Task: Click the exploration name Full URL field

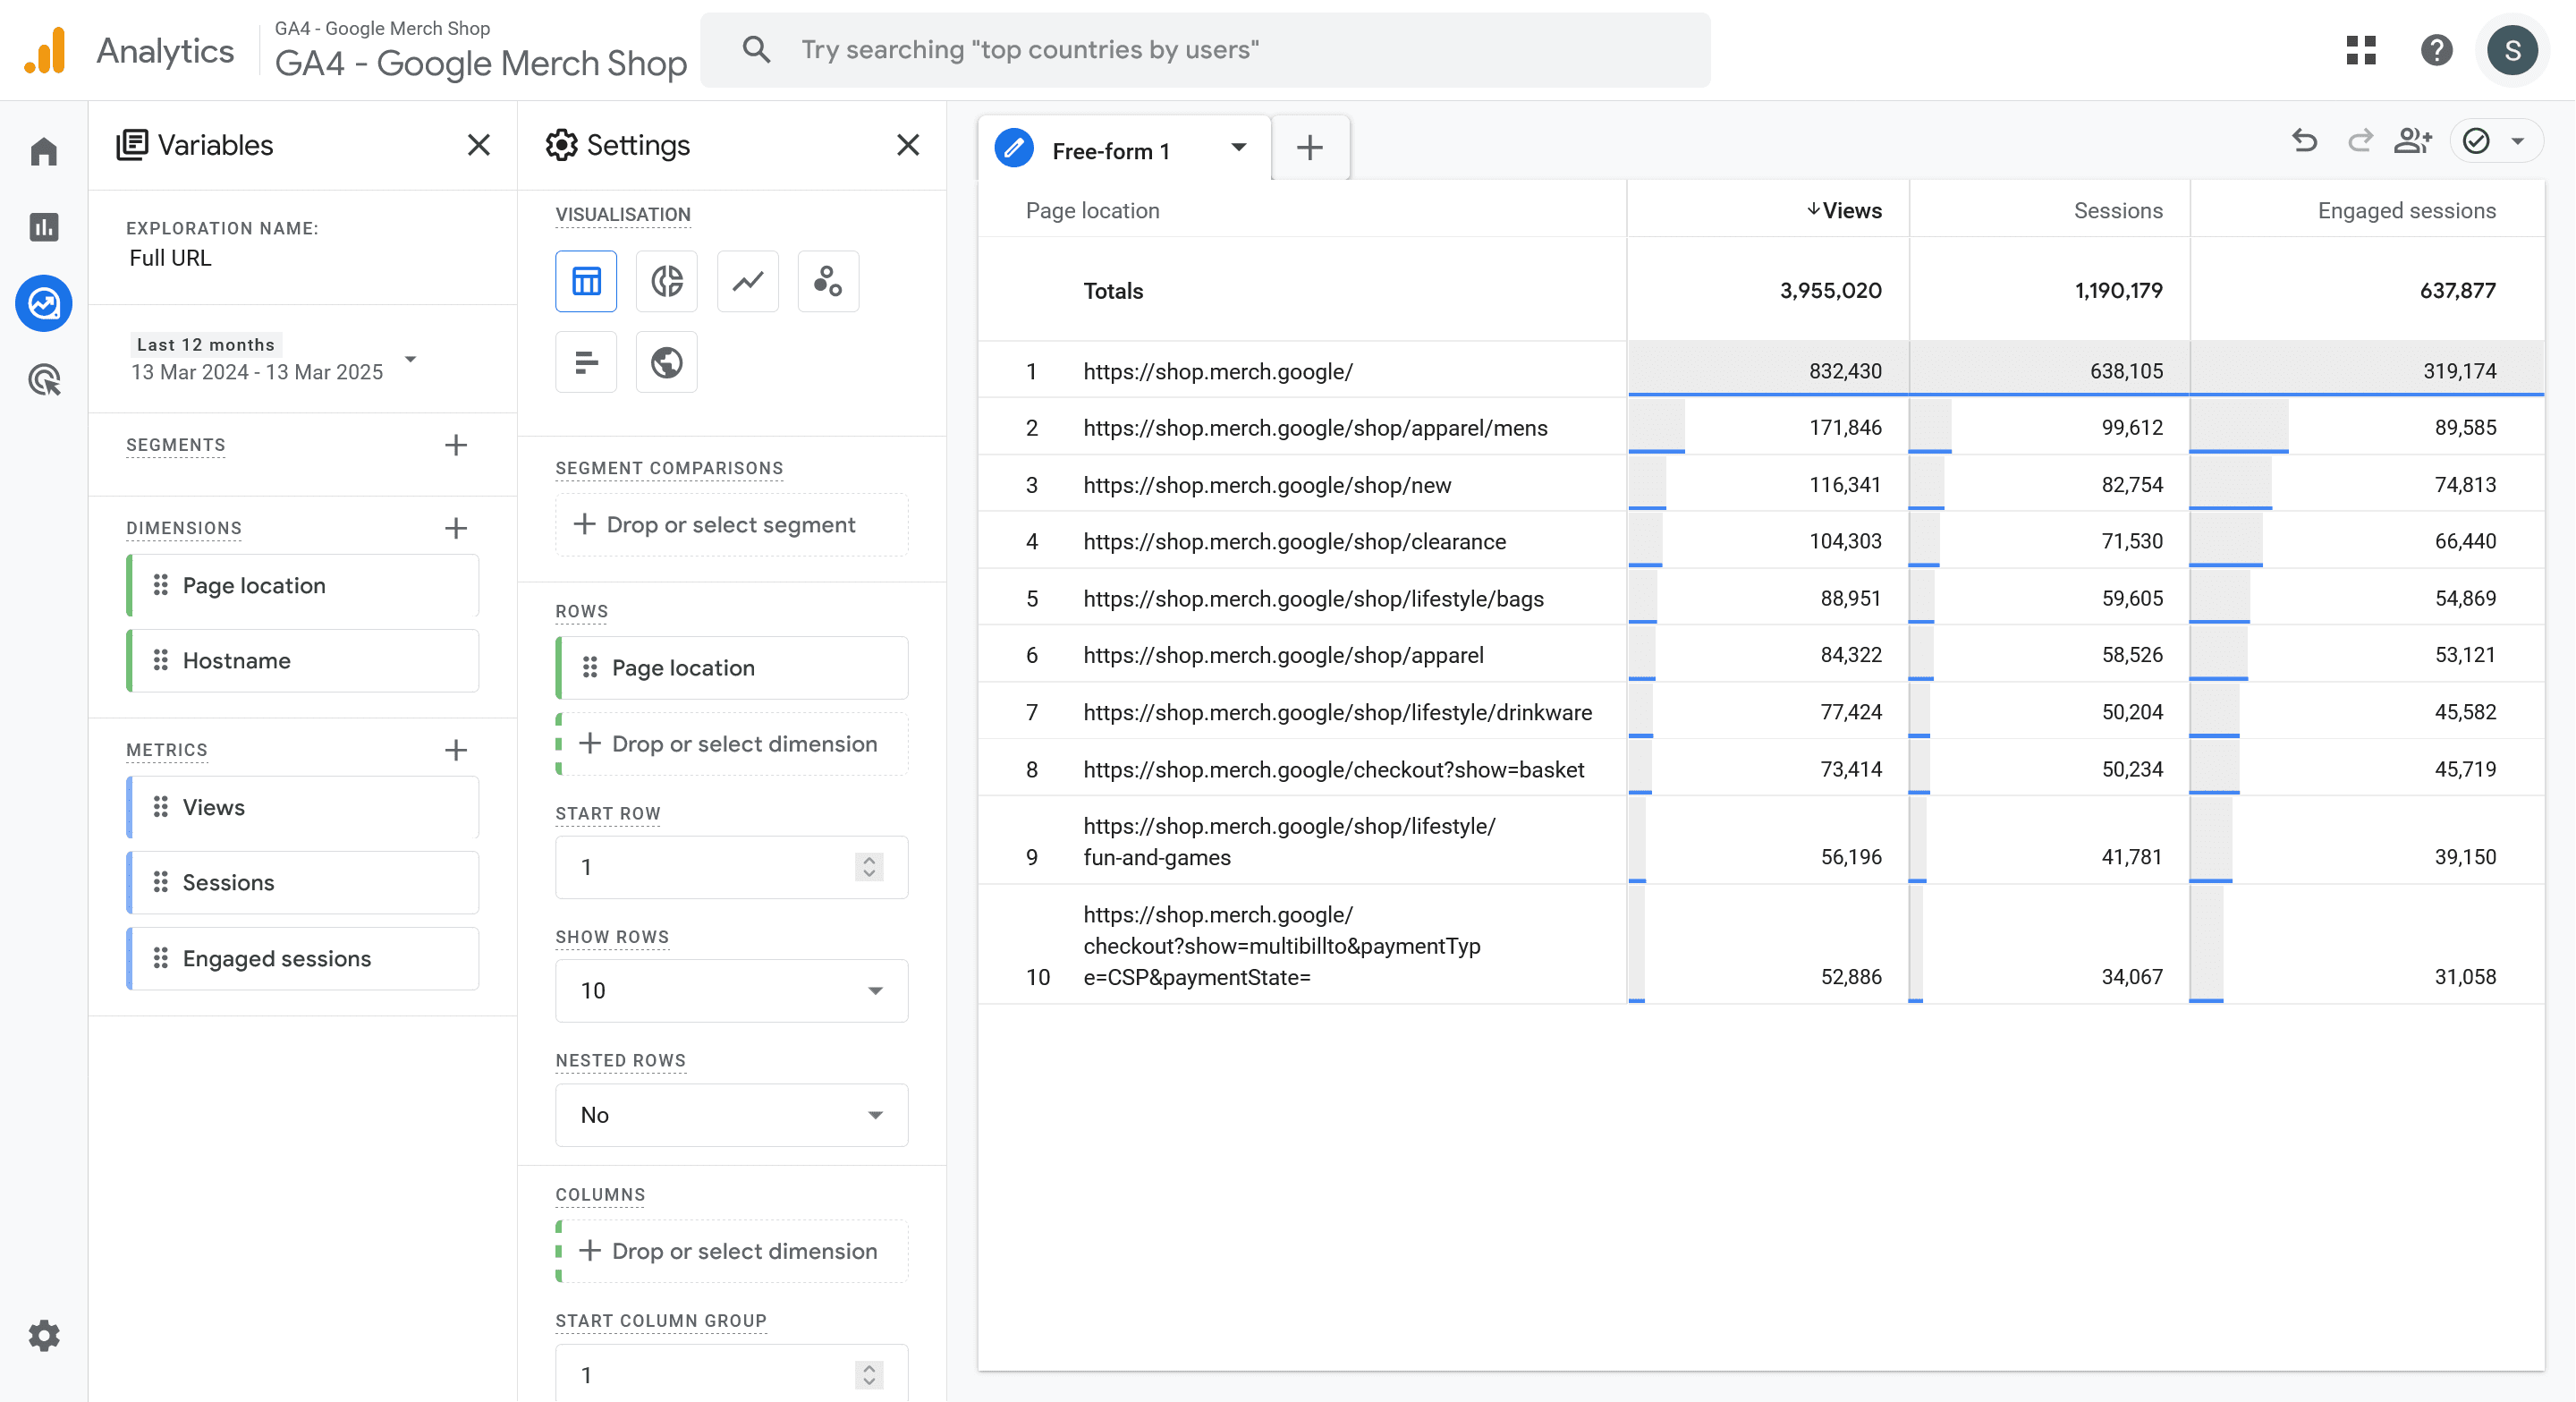Action: click(171, 258)
